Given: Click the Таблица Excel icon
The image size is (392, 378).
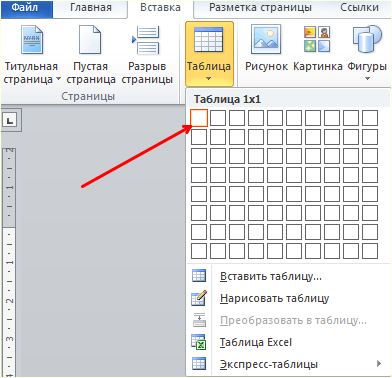Looking at the screenshot, I should (199, 342).
